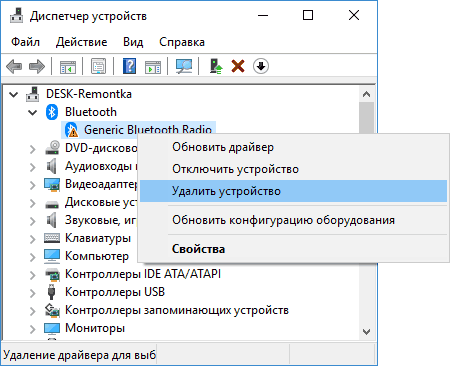Click the Контроллеры IDE ATA/ATAPI icon
Screen dimensions: 450x366
pos(52,274)
